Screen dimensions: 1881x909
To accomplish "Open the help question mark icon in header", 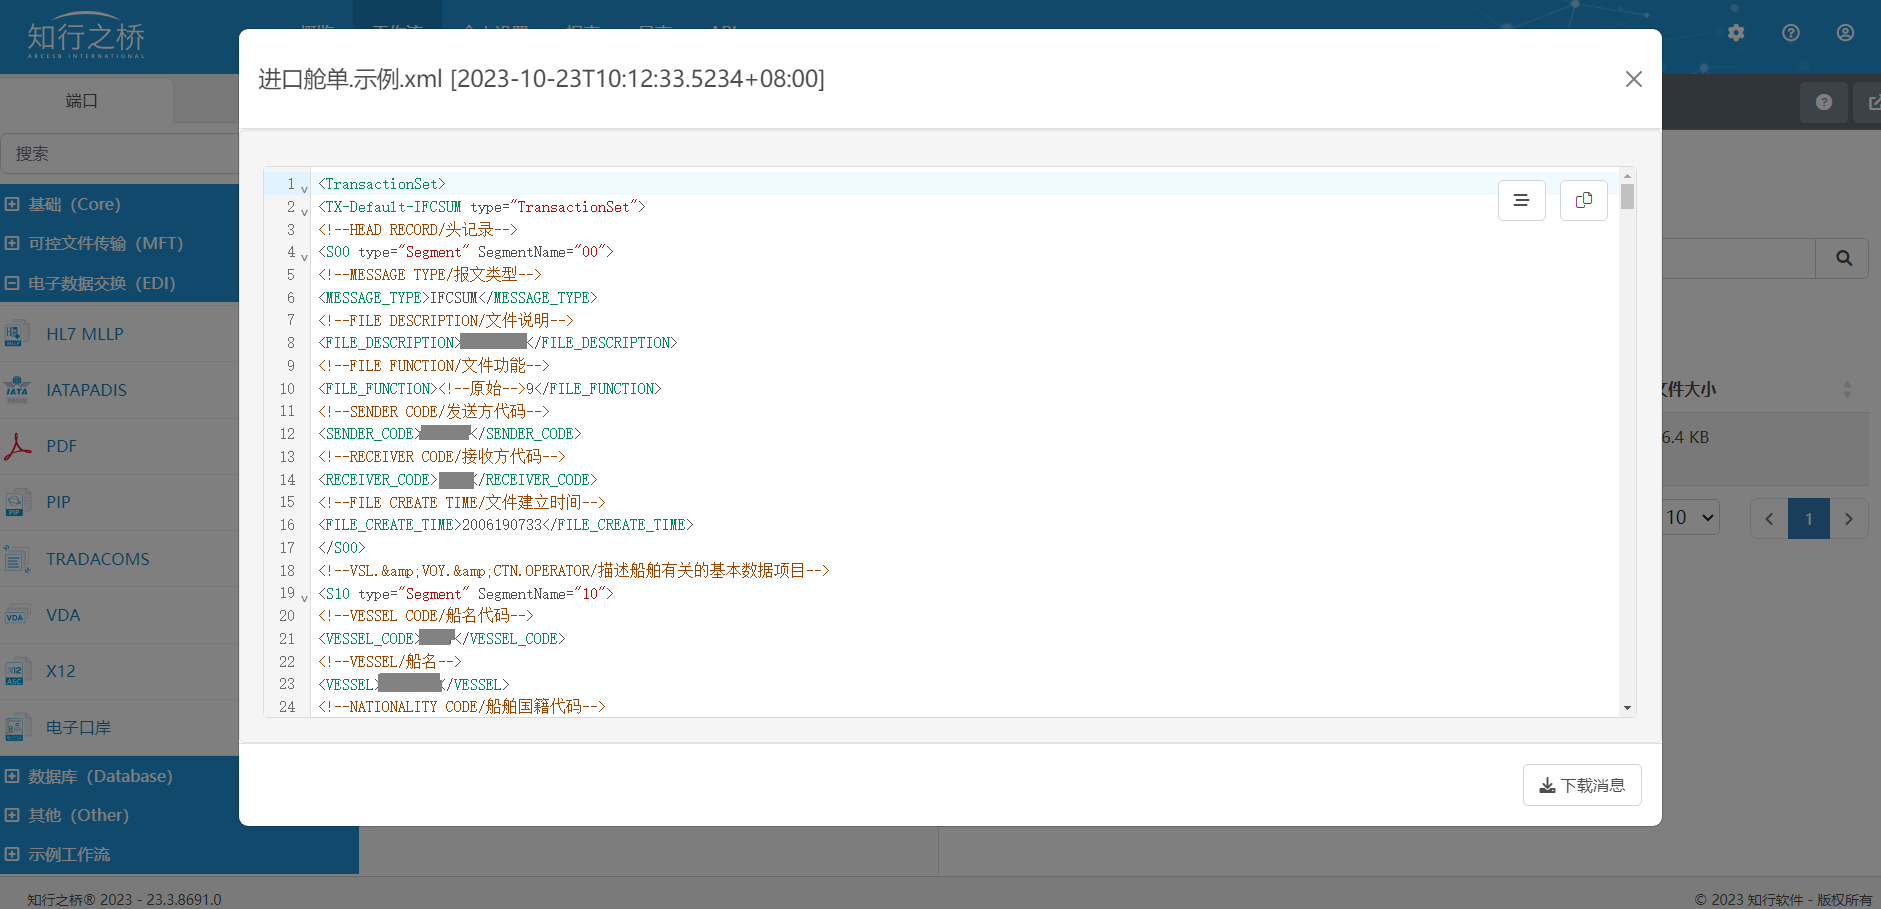I will [1791, 33].
